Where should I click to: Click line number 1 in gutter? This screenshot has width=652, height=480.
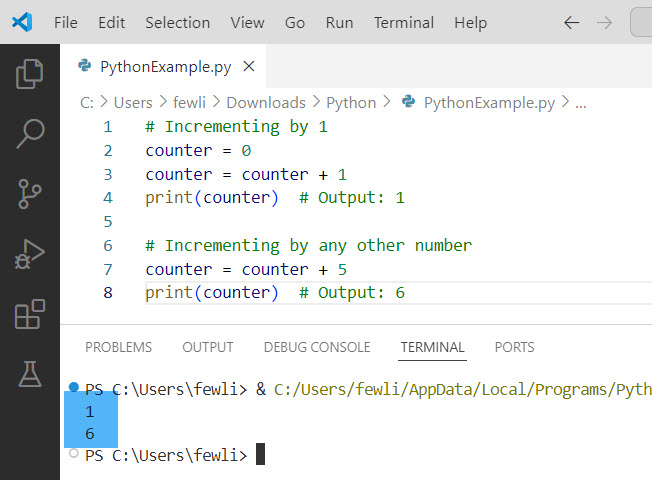point(108,126)
